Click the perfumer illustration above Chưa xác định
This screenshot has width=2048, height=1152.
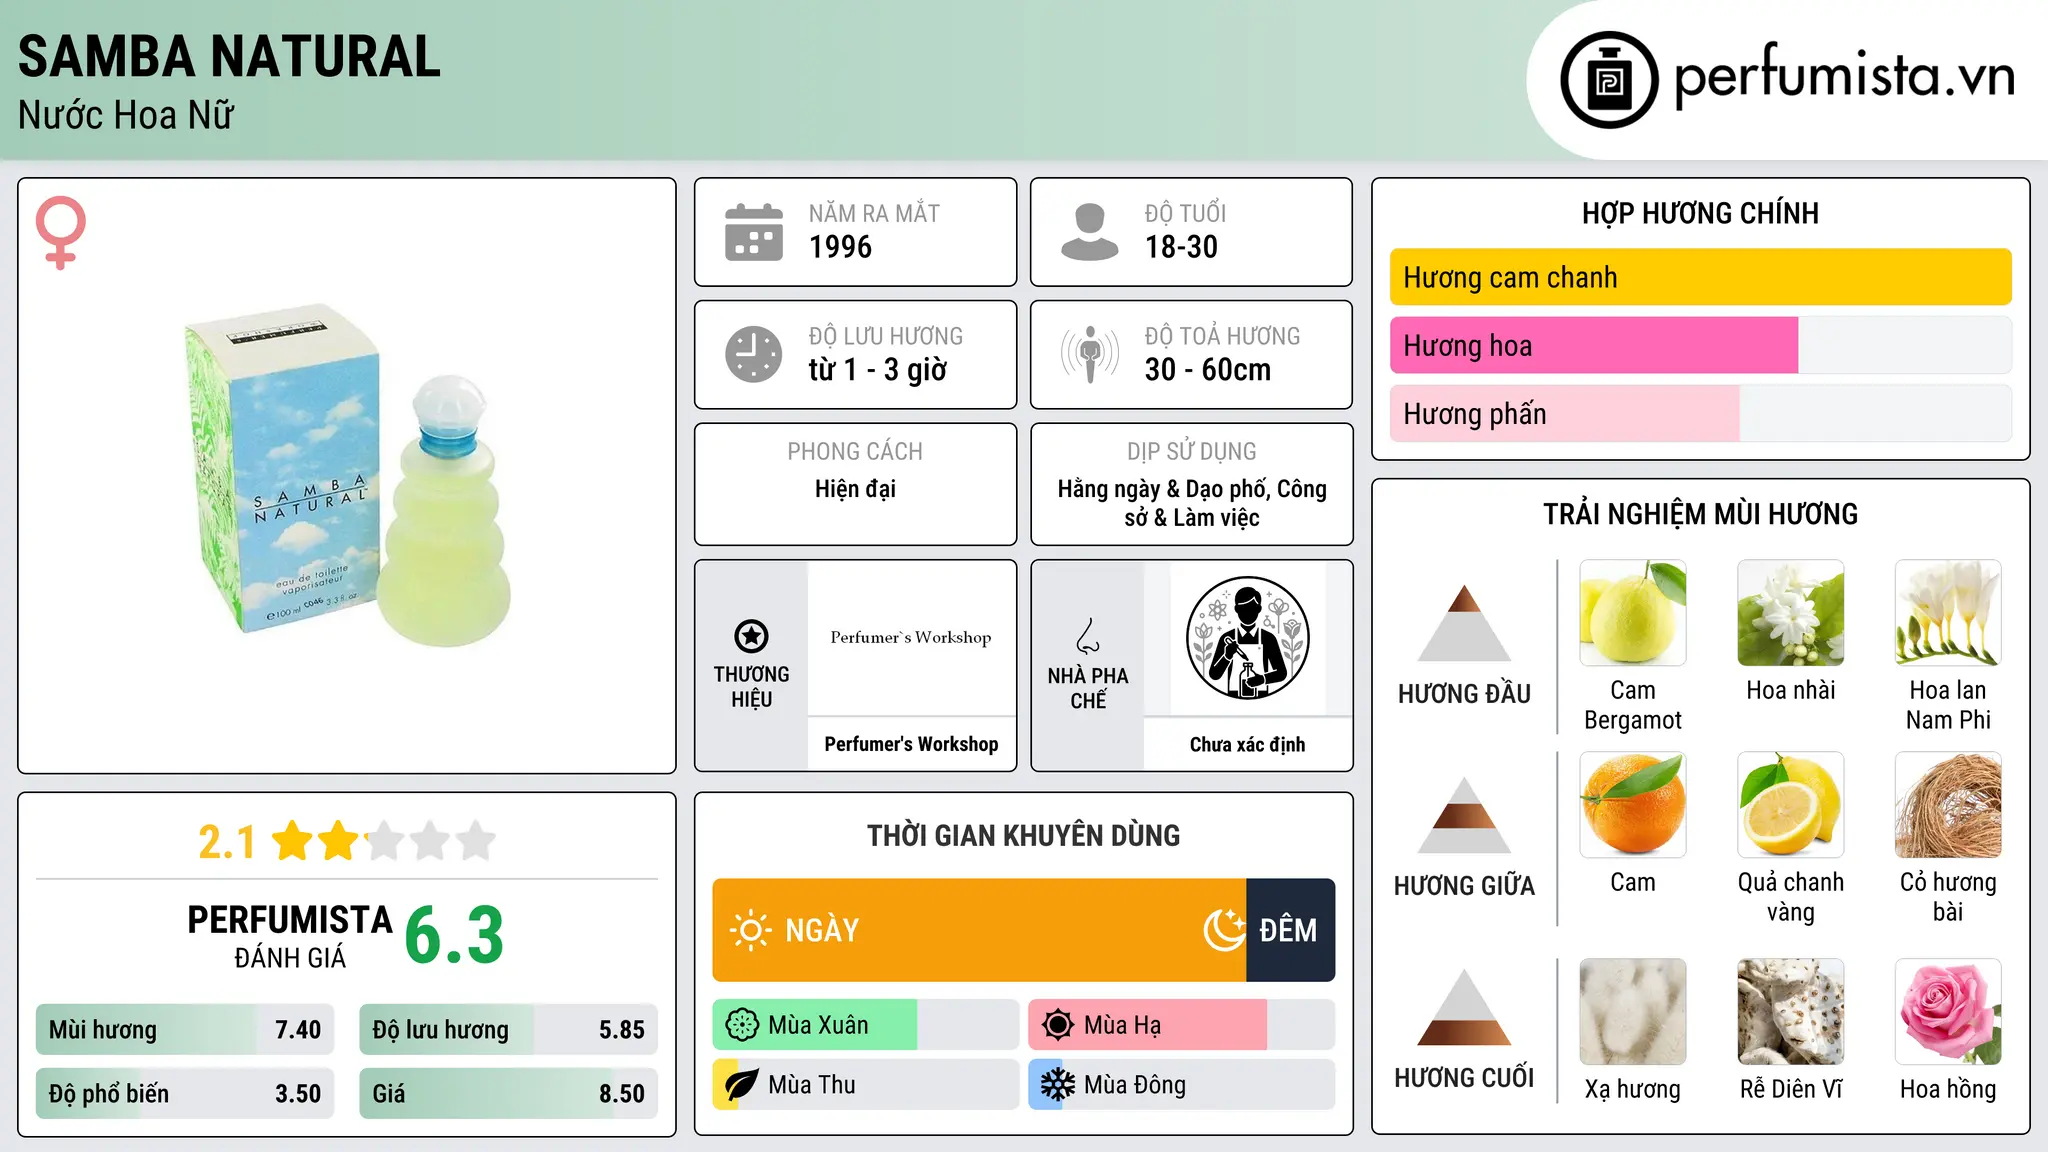[x=1248, y=638]
